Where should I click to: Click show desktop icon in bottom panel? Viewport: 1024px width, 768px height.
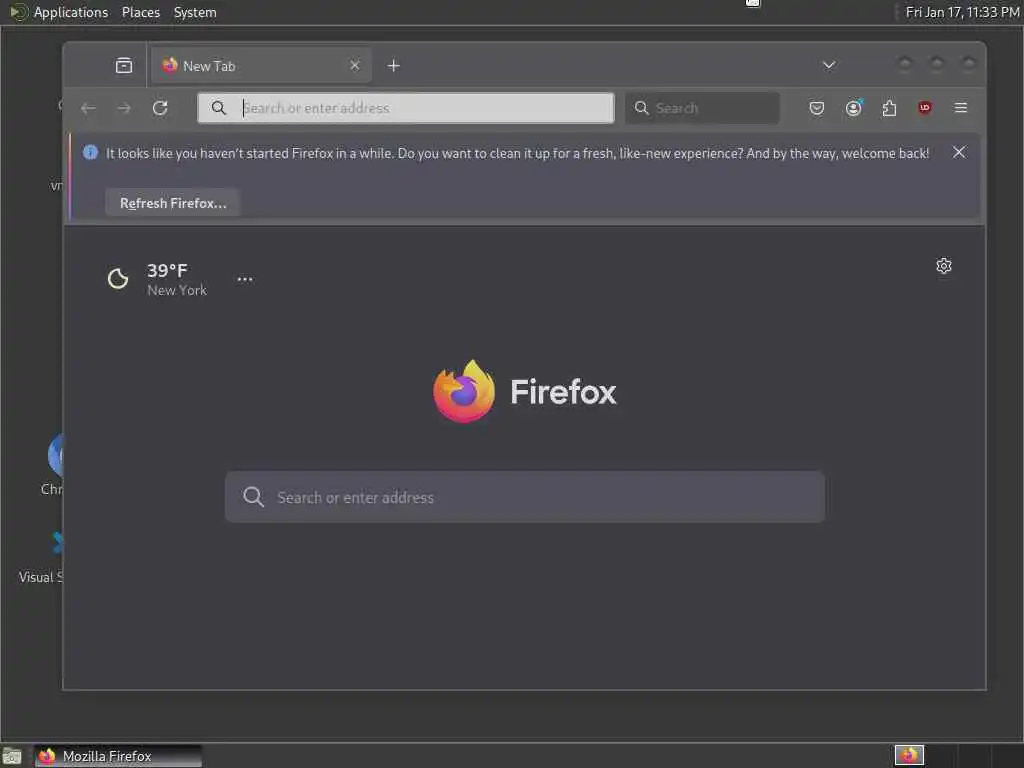click(12, 756)
